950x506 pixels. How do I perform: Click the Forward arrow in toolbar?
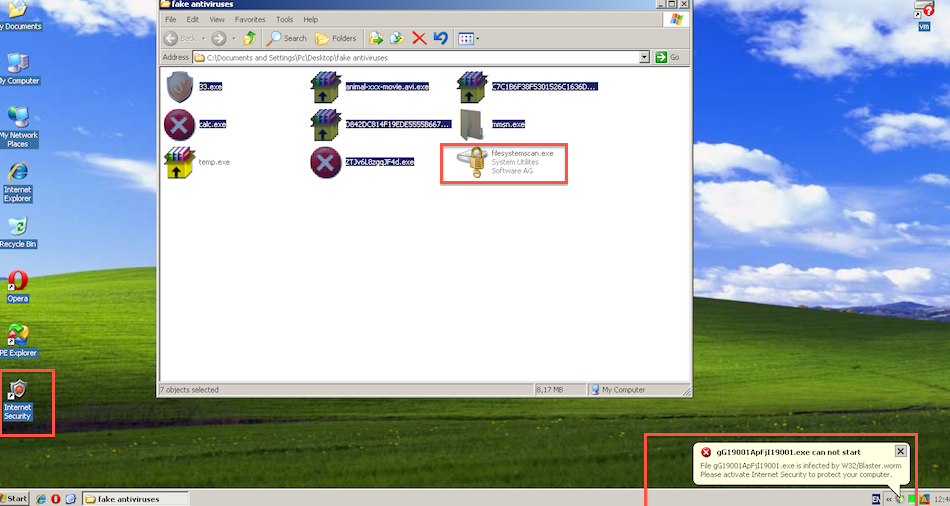219,38
